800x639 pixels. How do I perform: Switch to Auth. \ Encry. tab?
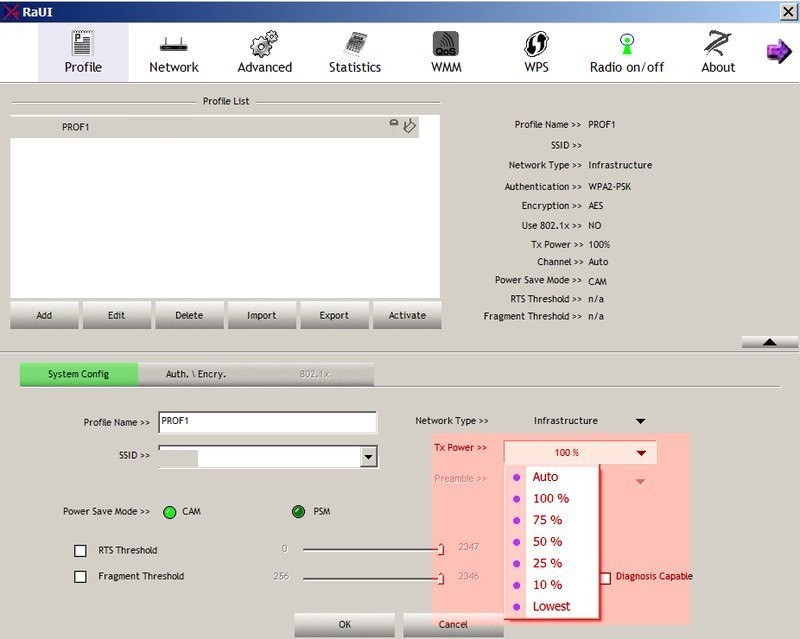(x=196, y=374)
